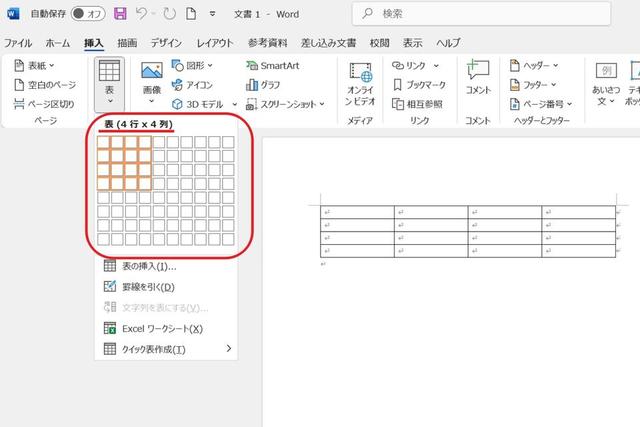
Task: Switch to the 表示 tab
Action: pos(413,43)
